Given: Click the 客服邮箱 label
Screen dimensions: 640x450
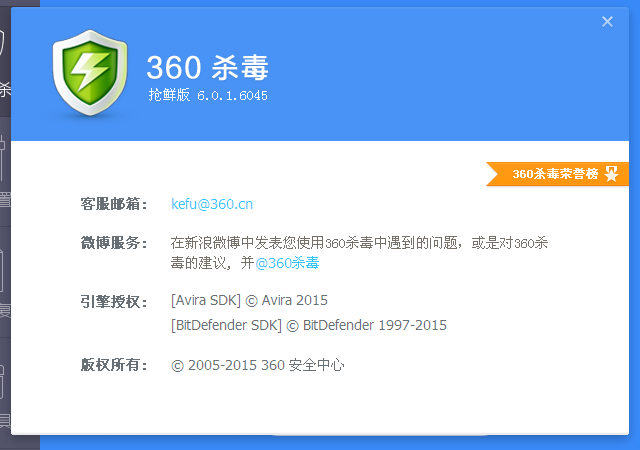Looking at the screenshot, I should [x=114, y=204].
